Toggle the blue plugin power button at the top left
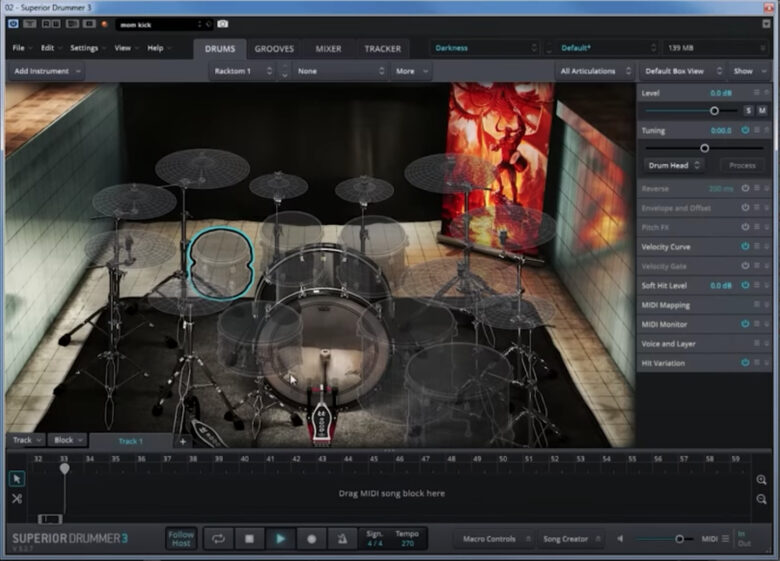 13,24
